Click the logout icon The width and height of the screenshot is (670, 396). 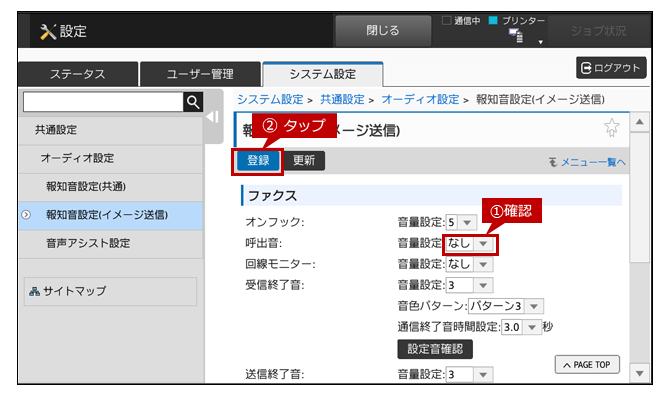(x=586, y=68)
